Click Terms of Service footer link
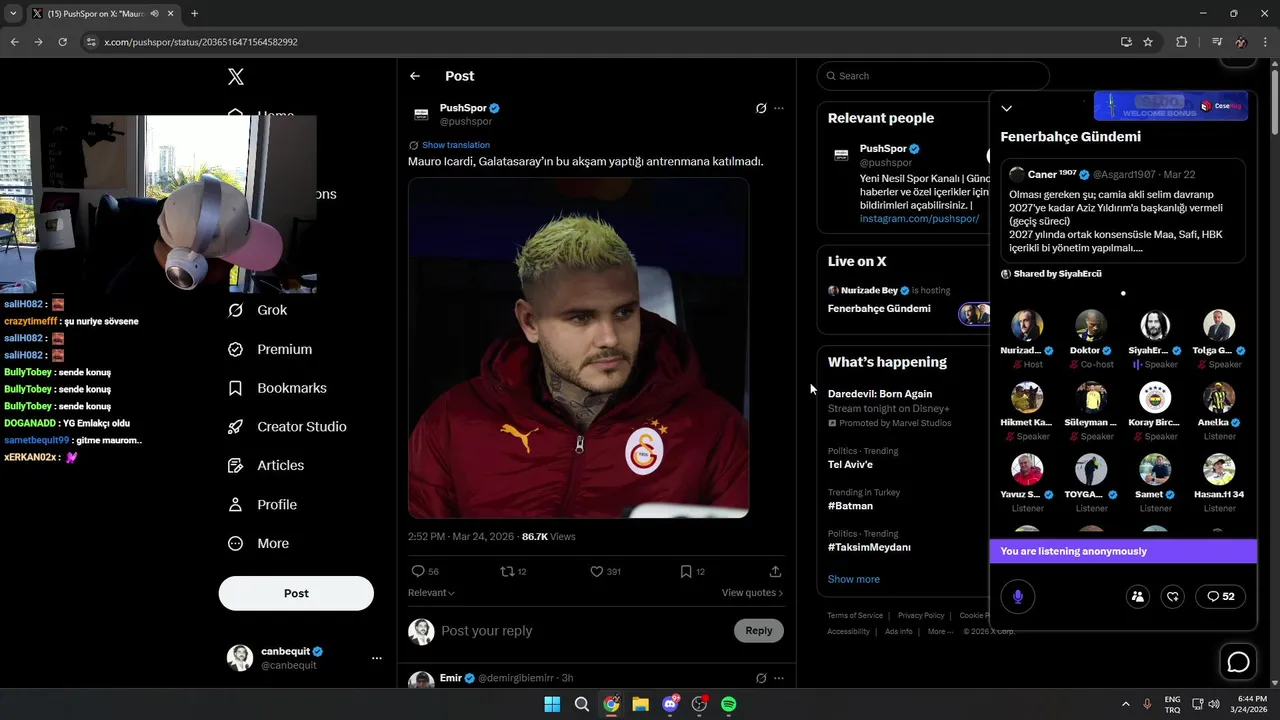 [x=855, y=616]
